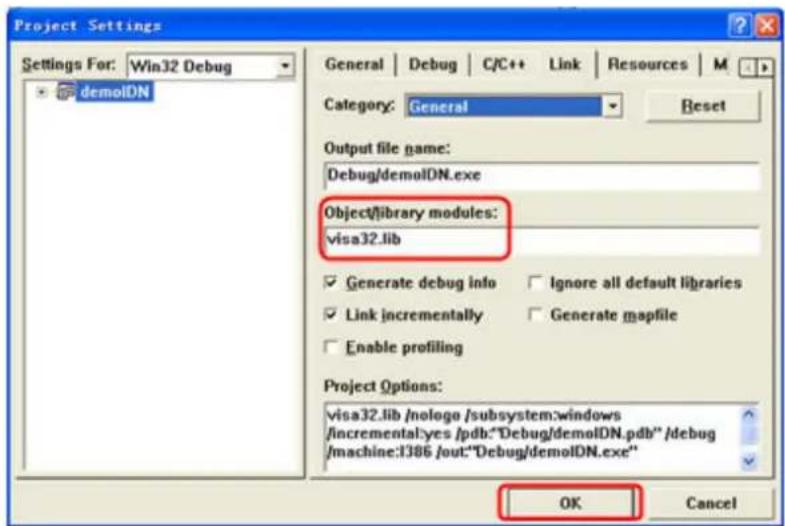Click the Output file name field
Image resolution: width=785 pixels, height=526 pixels.
(541, 175)
